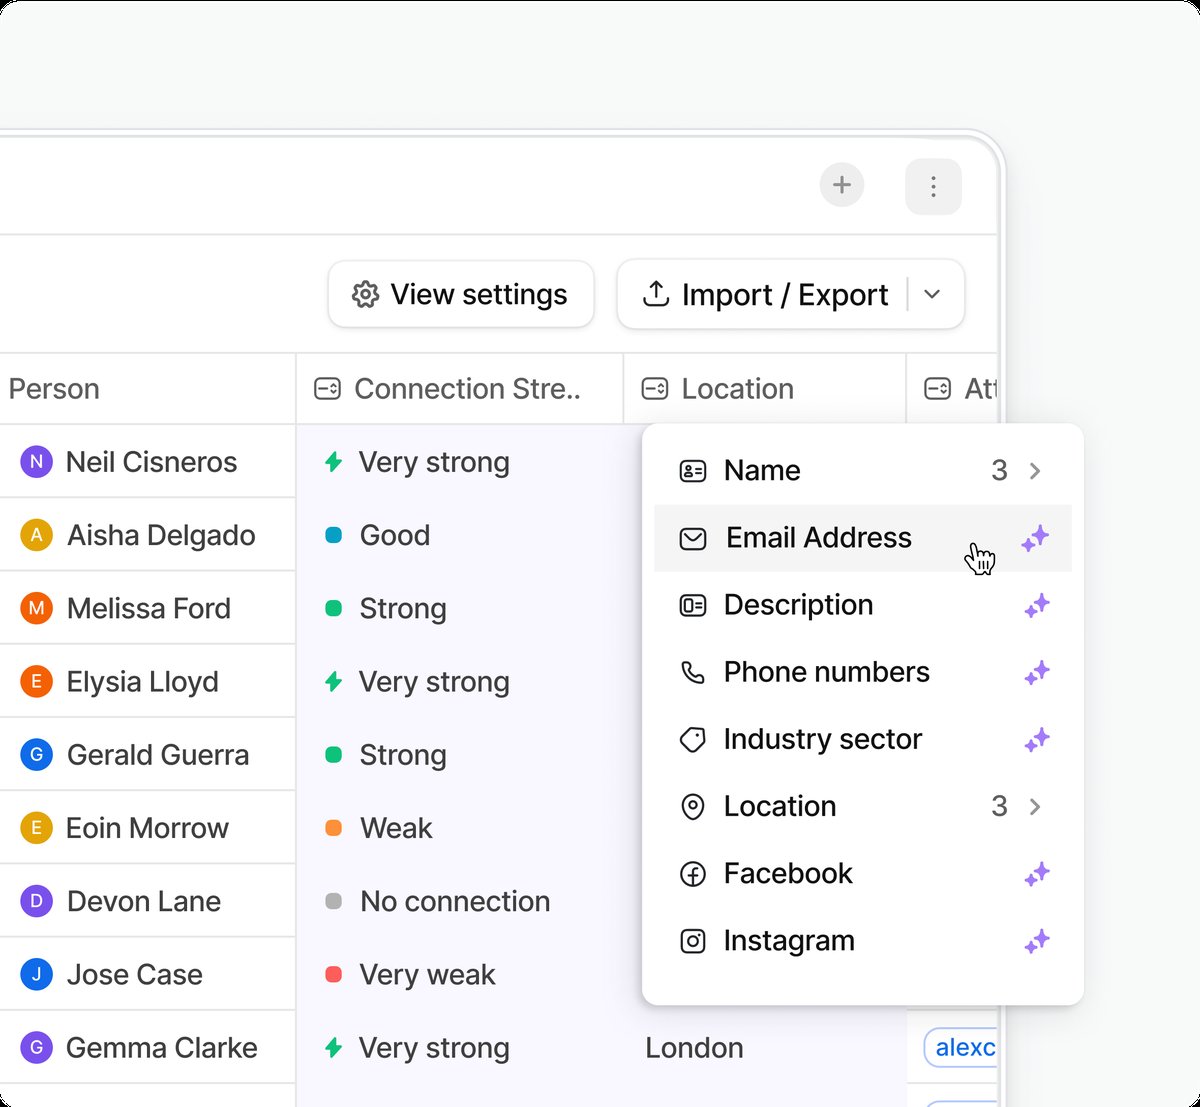1200x1107 pixels.
Task: Choose Instagram in the attribute menu
Action: [788, 941]
